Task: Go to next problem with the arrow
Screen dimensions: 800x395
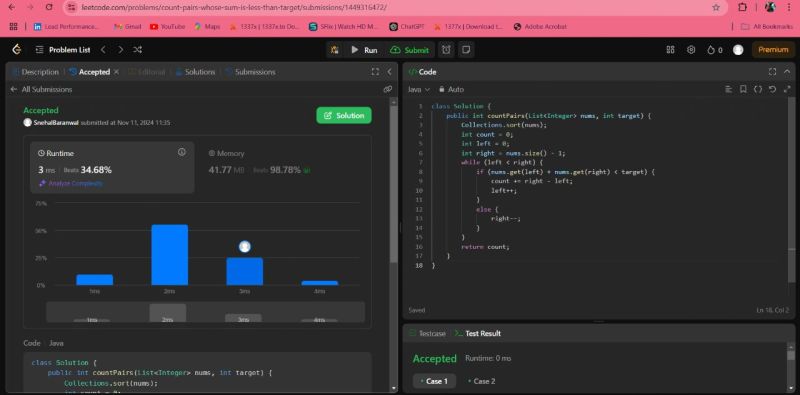Action: point(120,50)
